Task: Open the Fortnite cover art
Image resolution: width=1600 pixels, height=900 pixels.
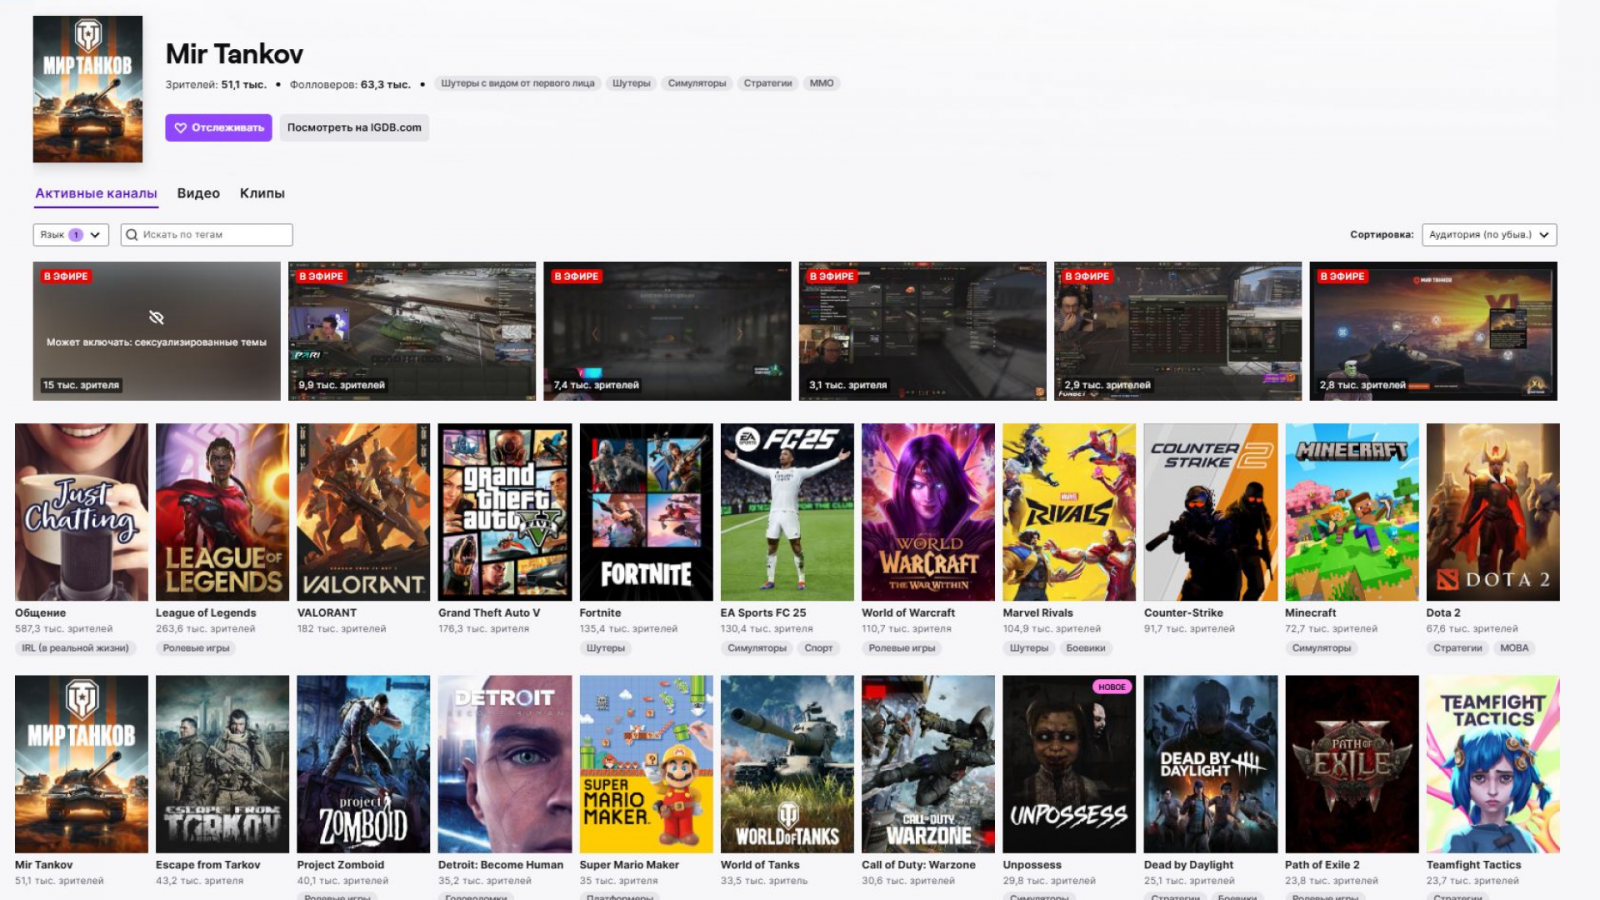Action: (x=646, y=512)
